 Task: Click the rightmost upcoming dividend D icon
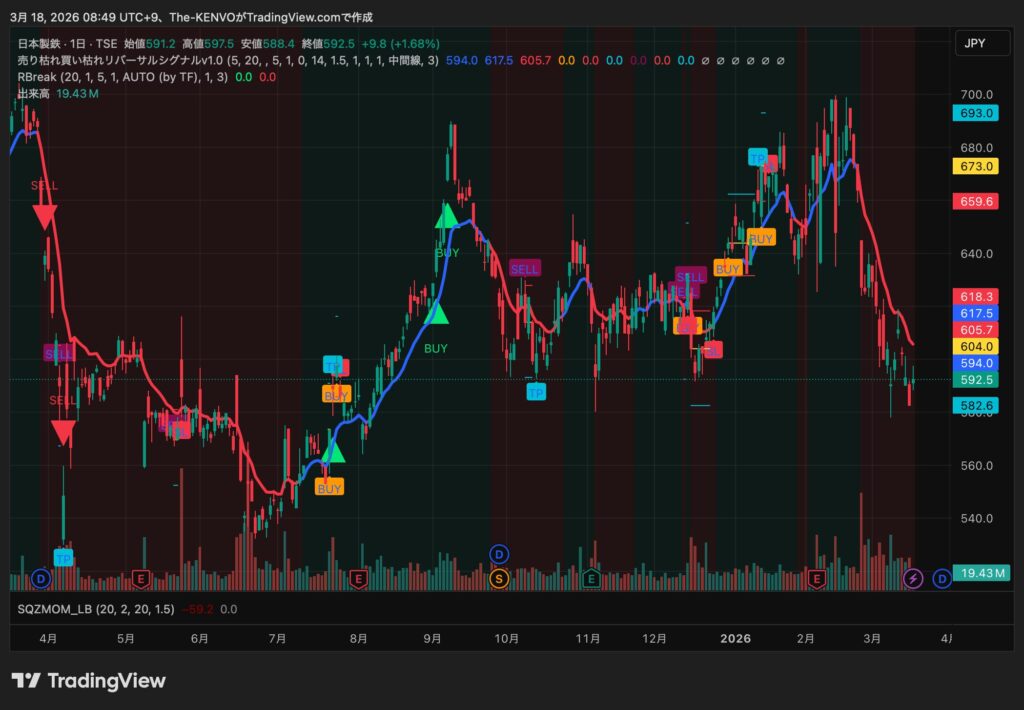tap(941, 578)
